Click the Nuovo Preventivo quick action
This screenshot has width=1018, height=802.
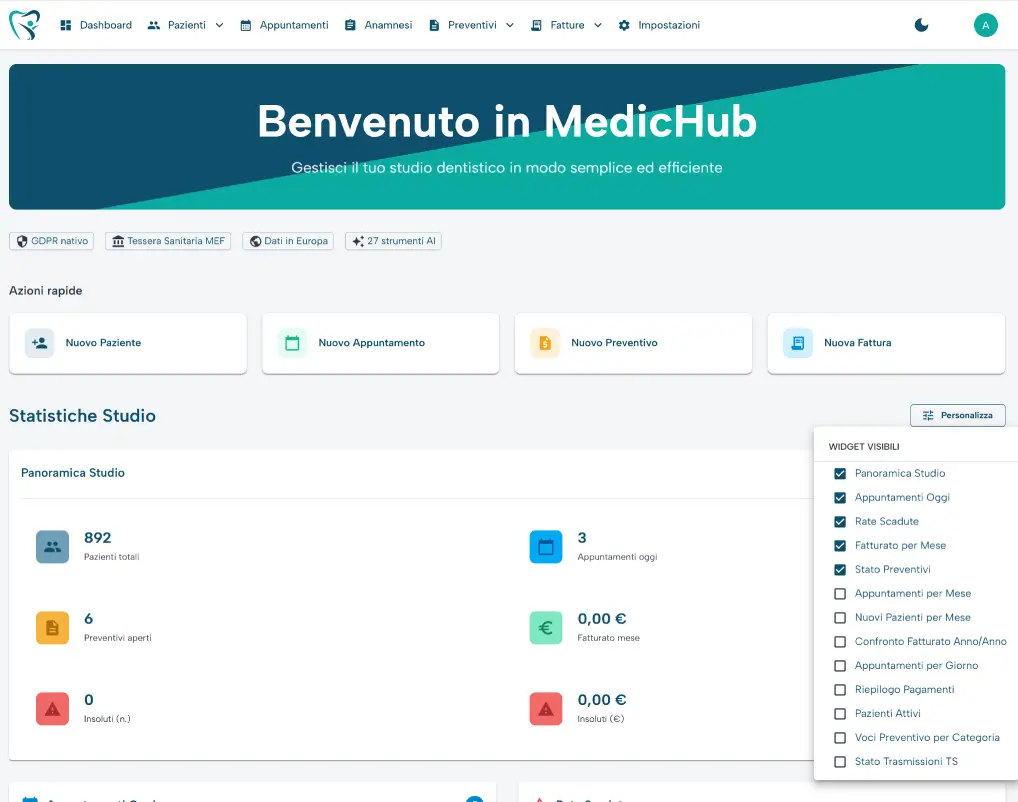pyautogui.click(x=634, y=344)
